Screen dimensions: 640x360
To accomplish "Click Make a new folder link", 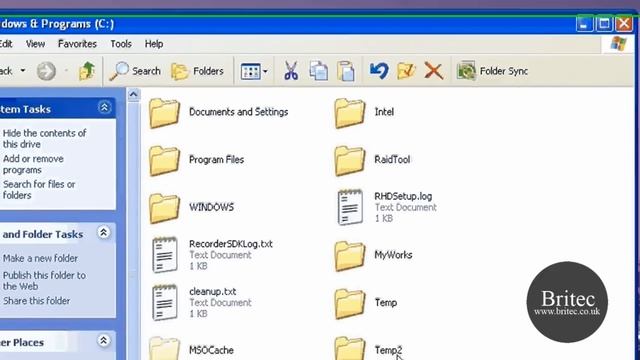I will click(x=40, y=258).
